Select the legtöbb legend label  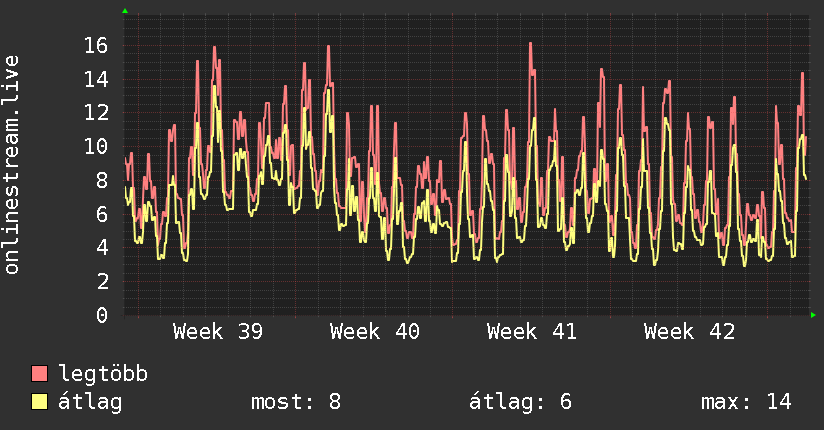tap(103, 373)
